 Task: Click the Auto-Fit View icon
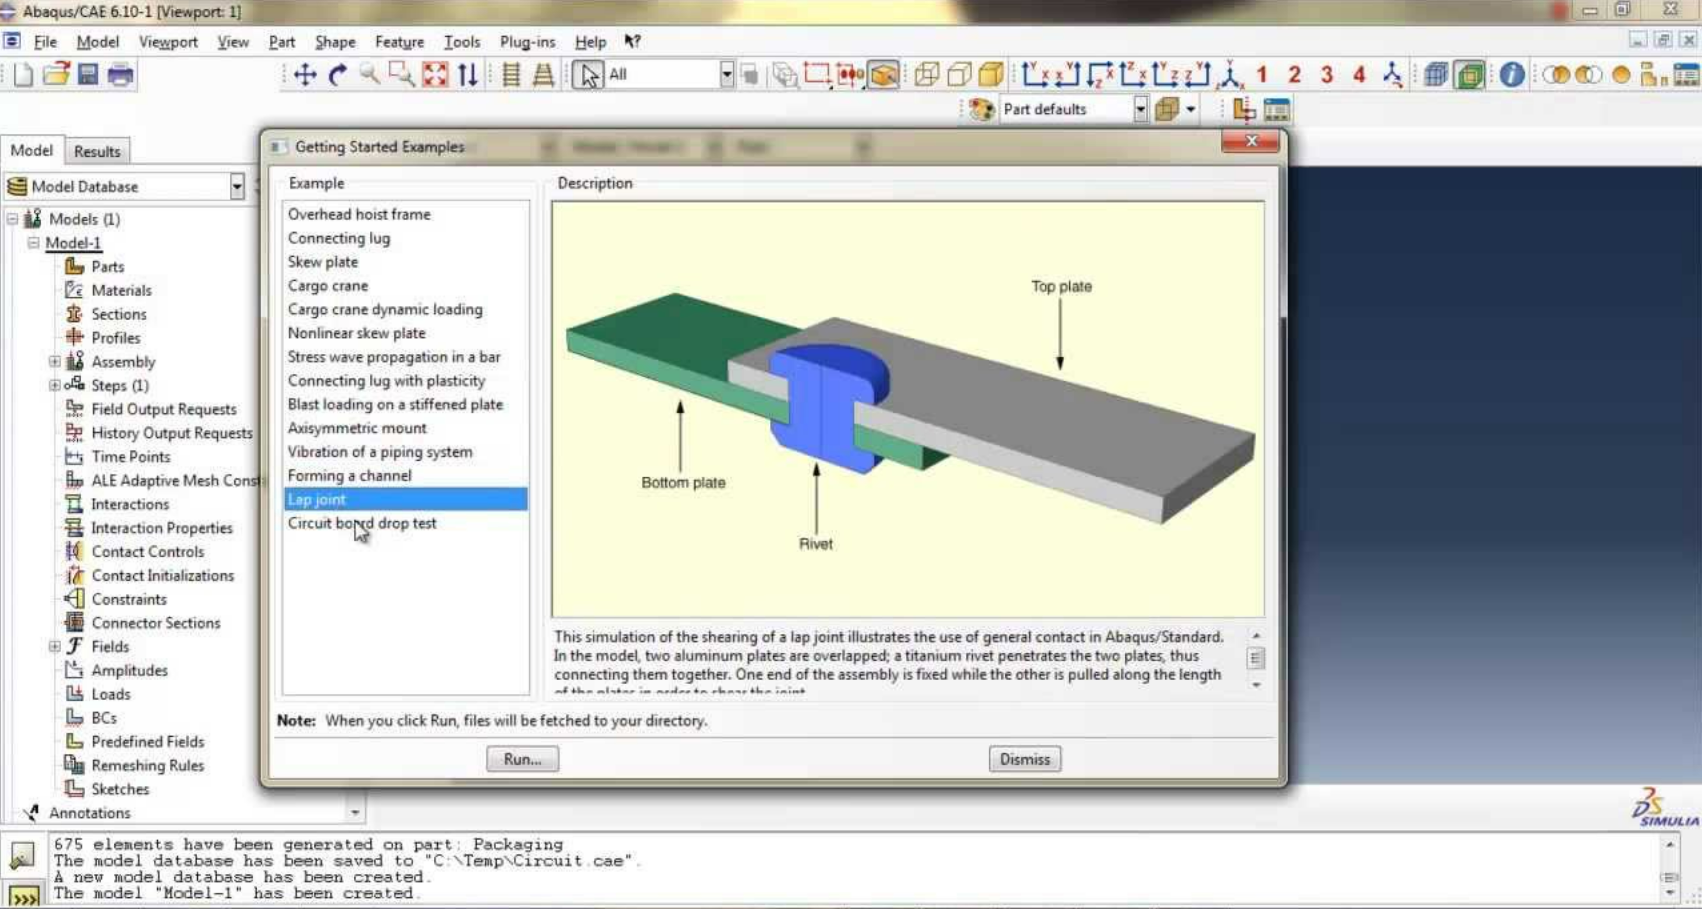435,75
